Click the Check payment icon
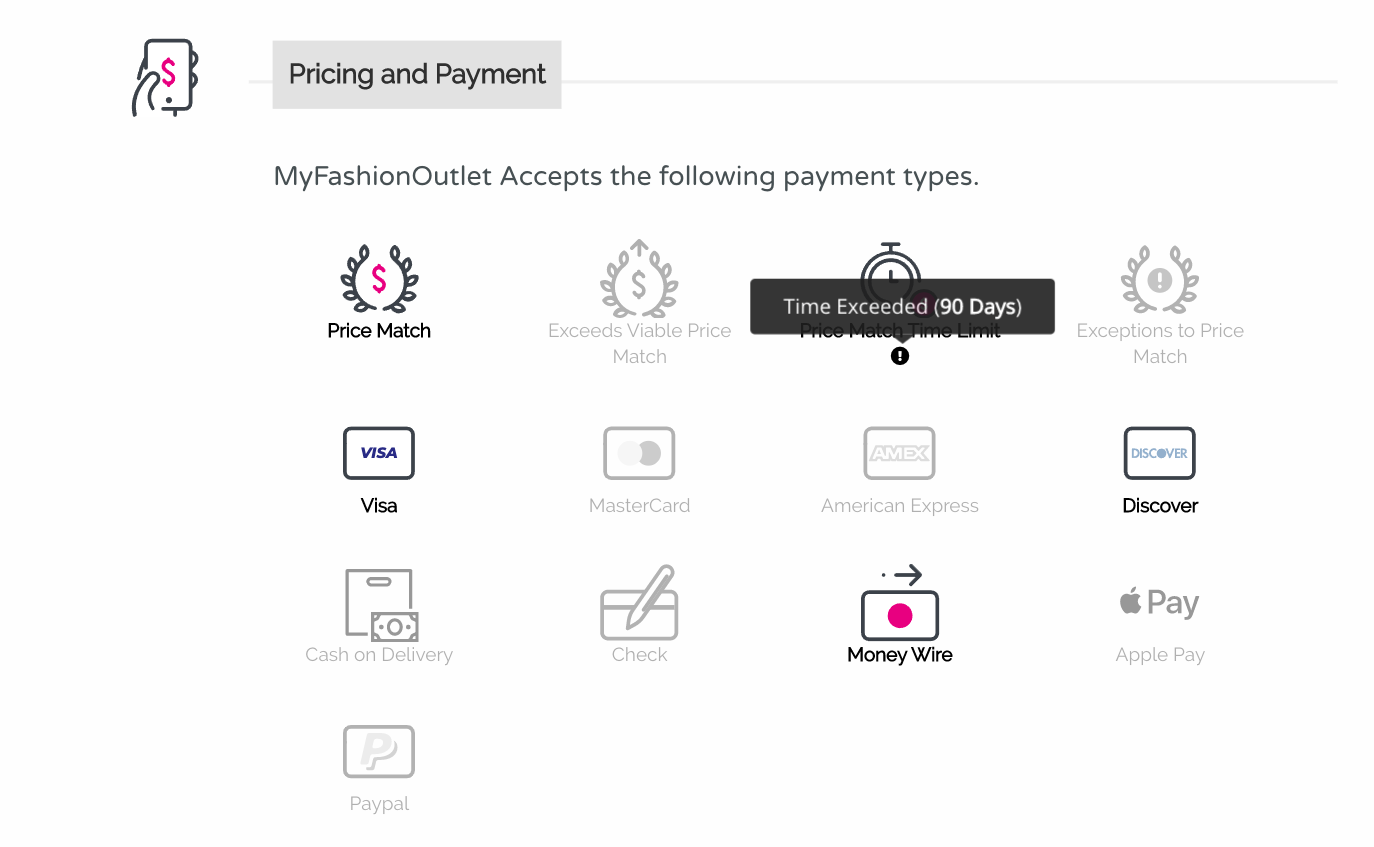Image resolution: width=1374 pixels, height=847 pixels. [639, 603]
